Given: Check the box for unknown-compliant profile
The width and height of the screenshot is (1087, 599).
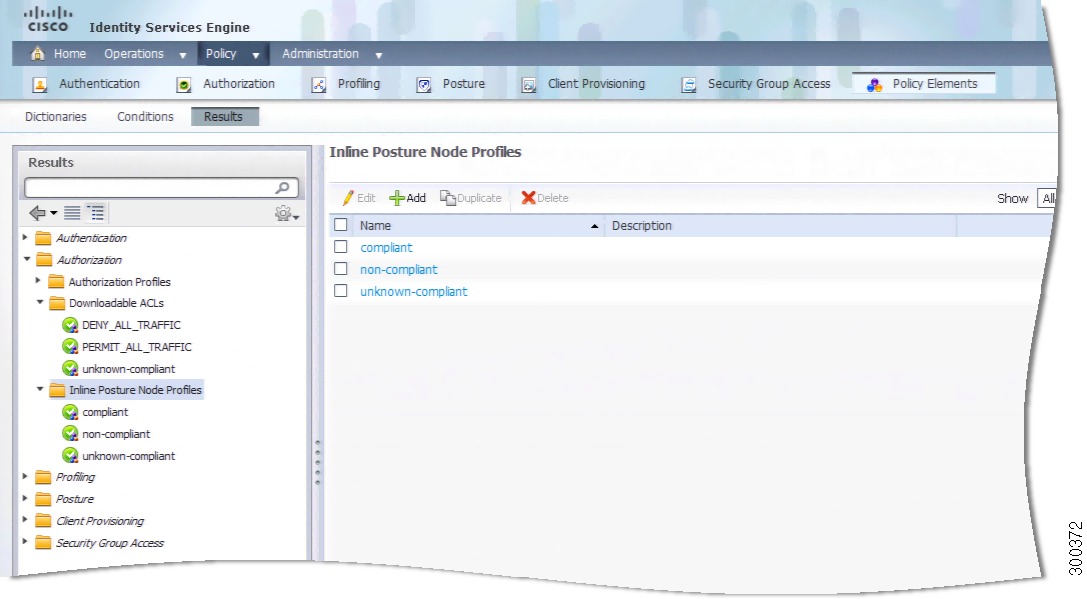Looking at the screenshot, I should tap(340, 291).
